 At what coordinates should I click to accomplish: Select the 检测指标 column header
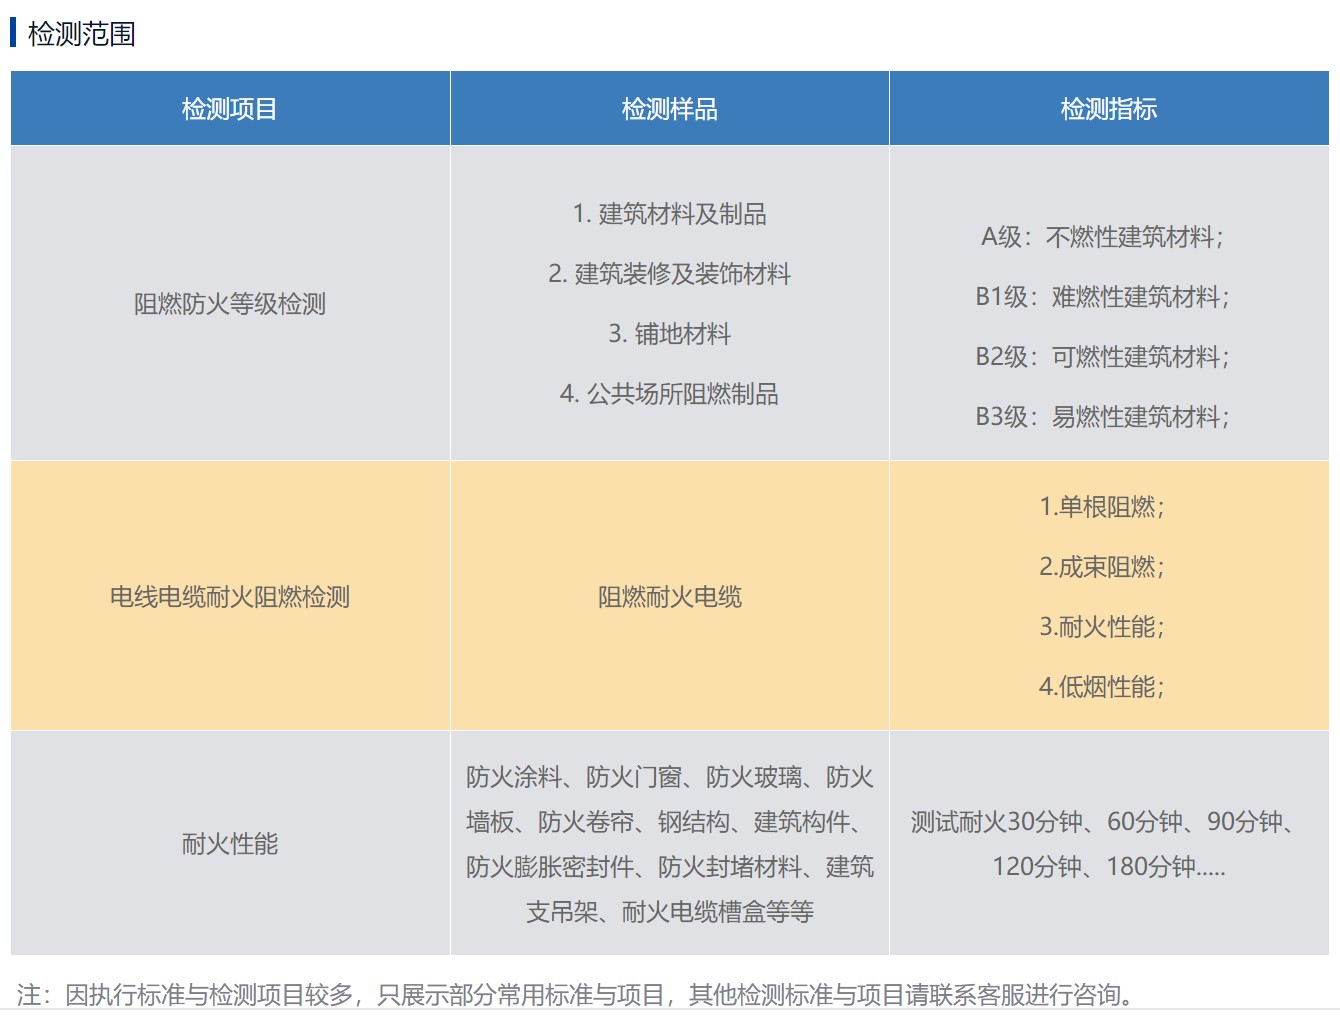tap(1113, 107)
